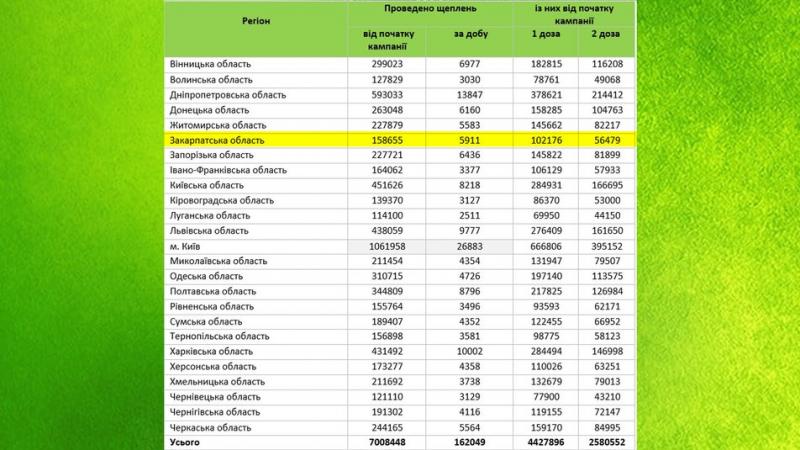Viewport: 800px width, 450px height.
Task: Select the daily total value 162049
Action: pyautogui.click(x=469, y=441)
